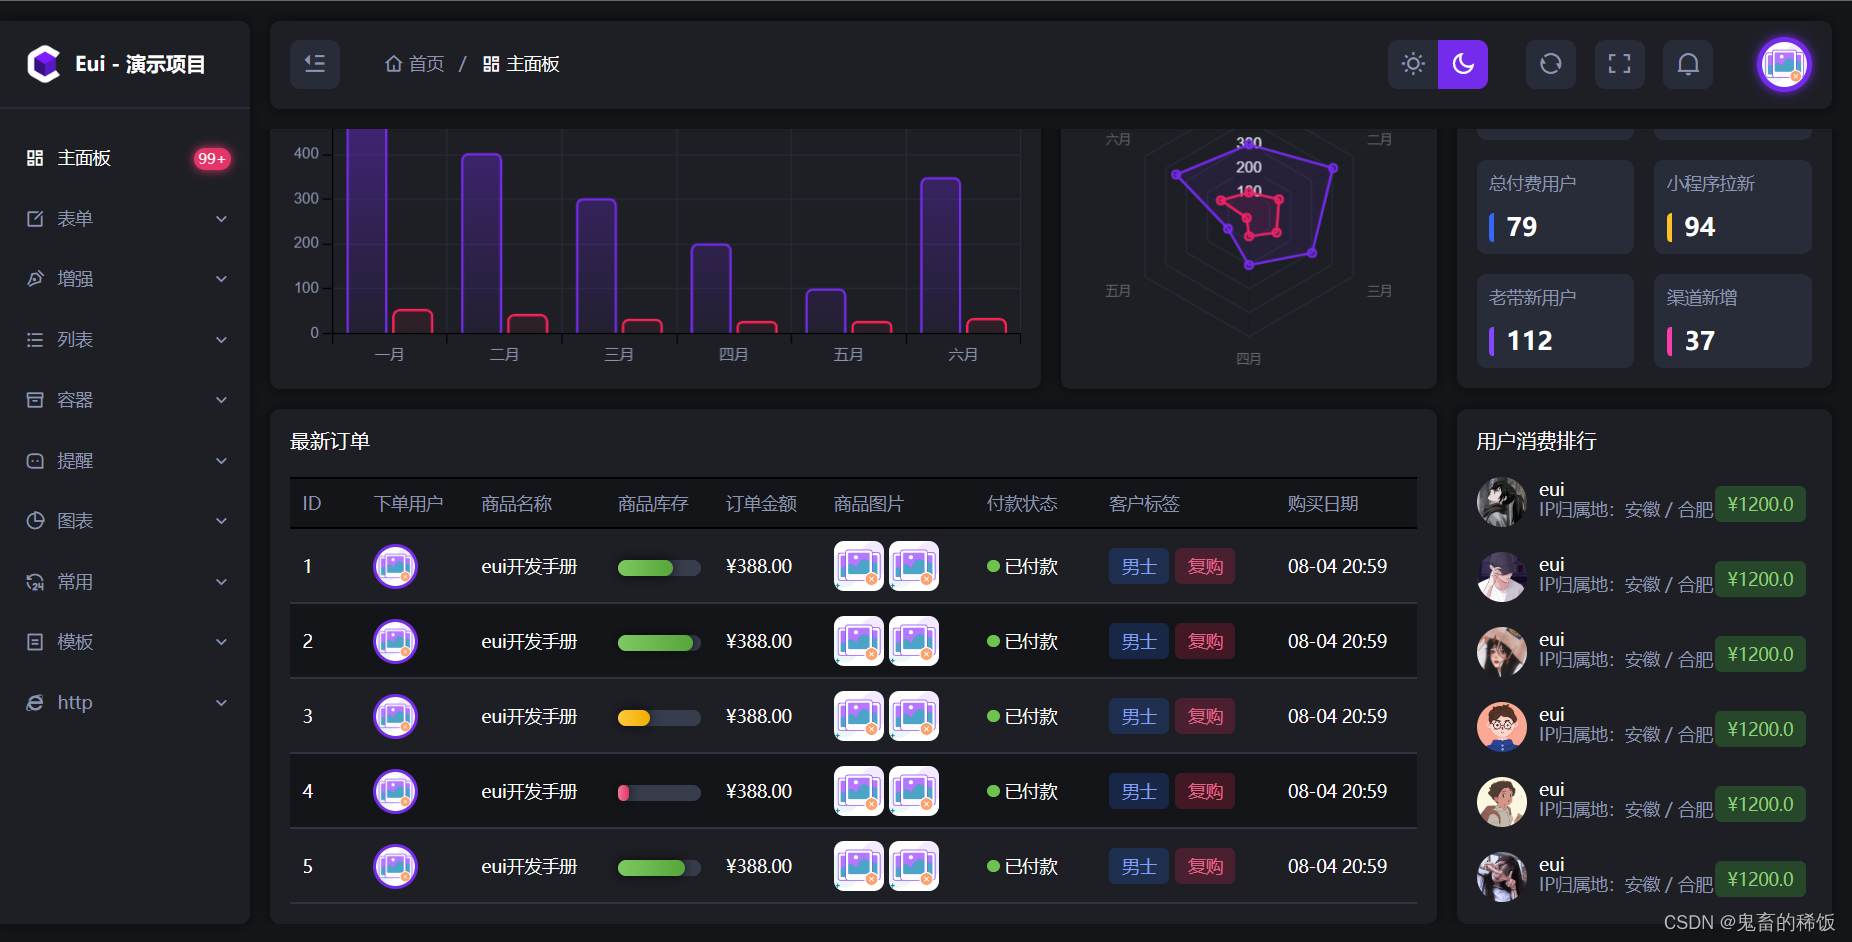Click the 99+ badge on 主面板

click(x=212, y=158)
